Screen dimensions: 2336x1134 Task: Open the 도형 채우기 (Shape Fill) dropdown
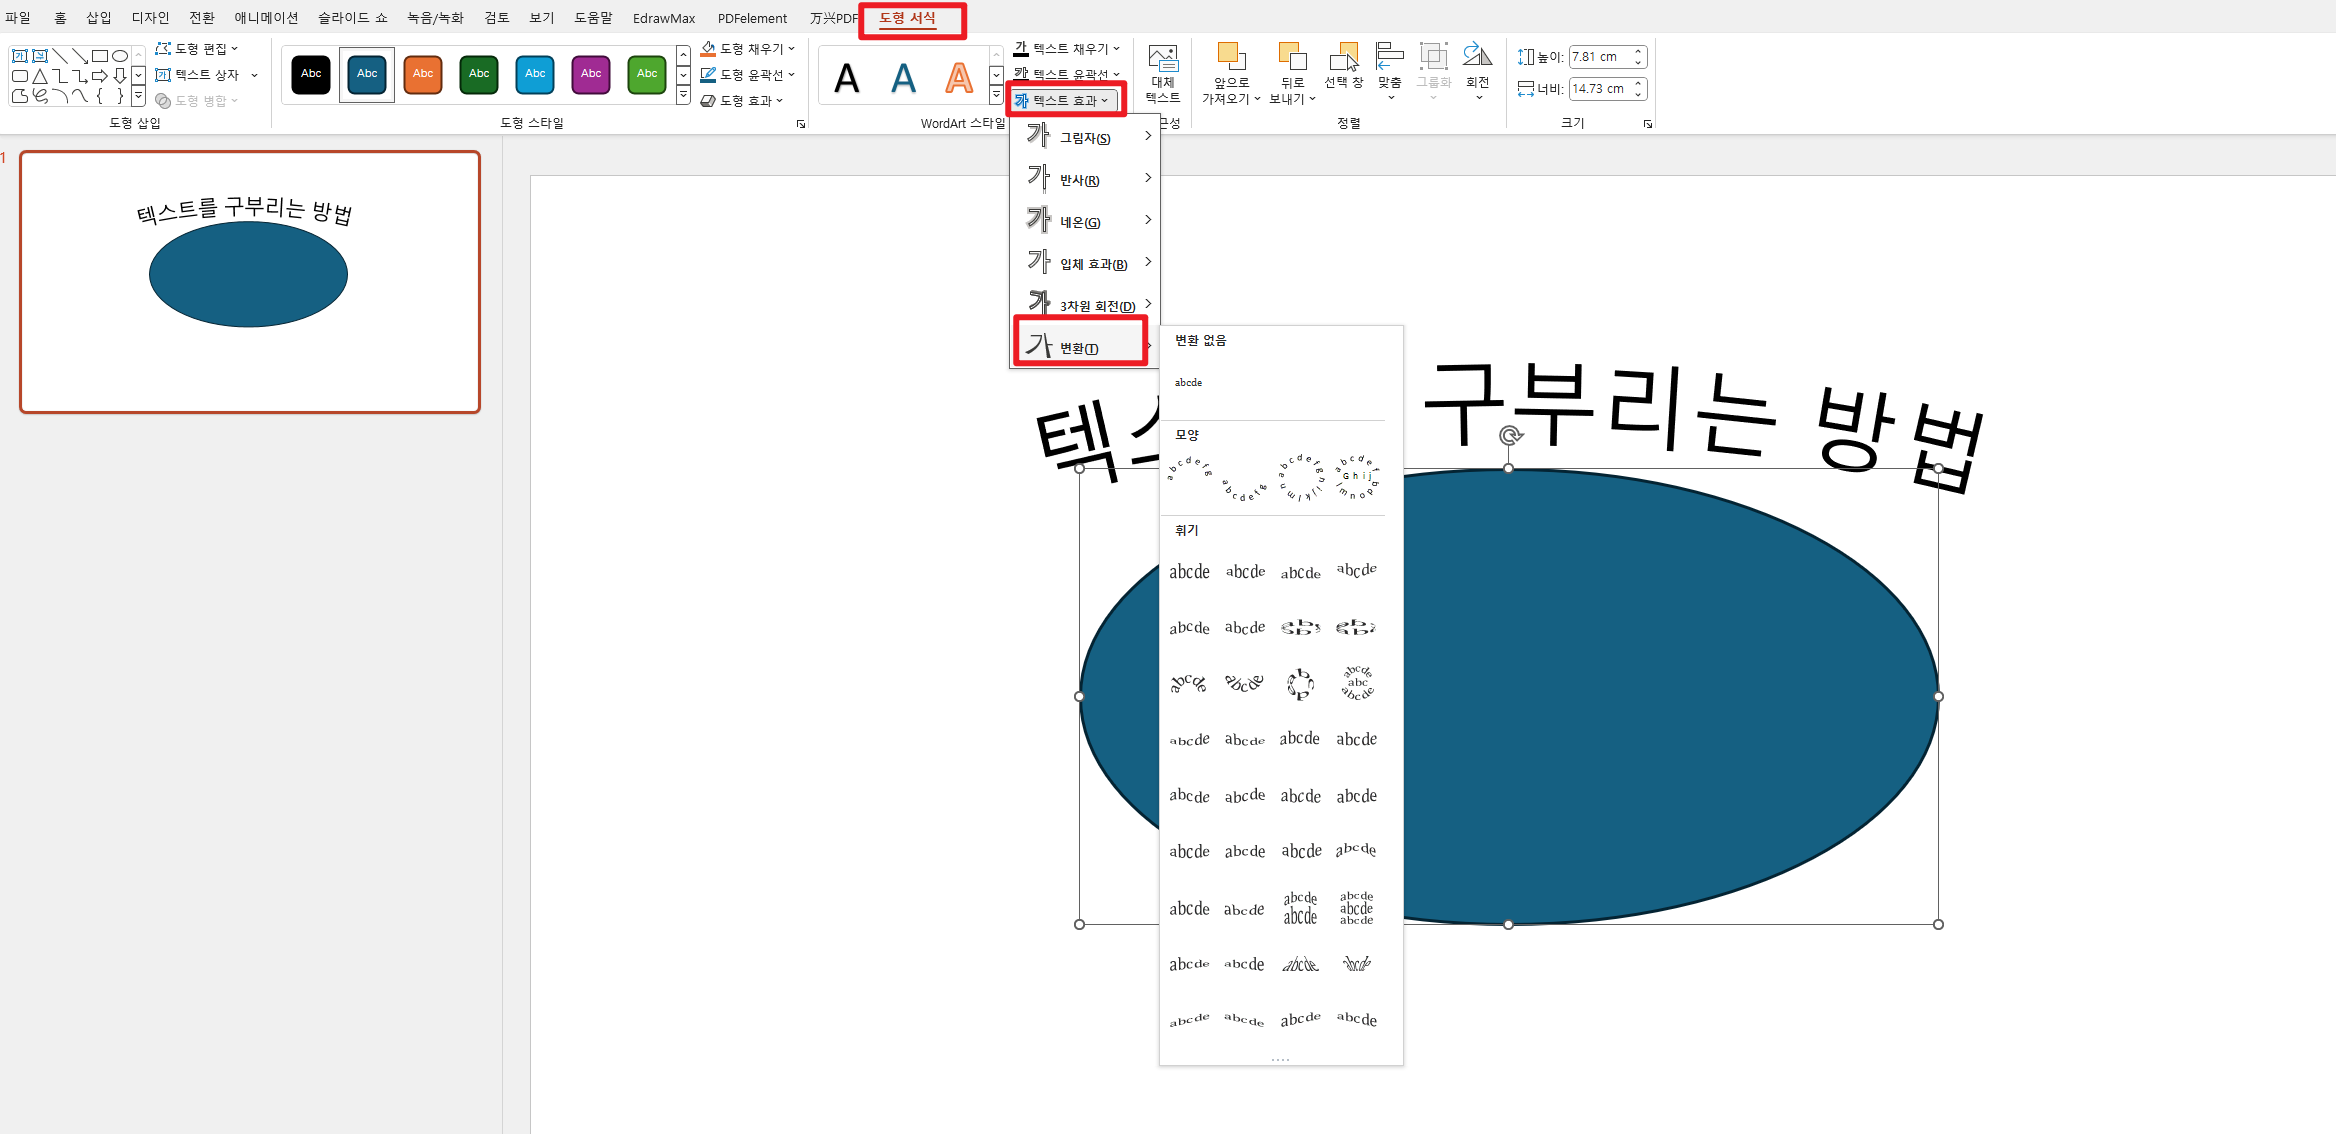(745, 47)
